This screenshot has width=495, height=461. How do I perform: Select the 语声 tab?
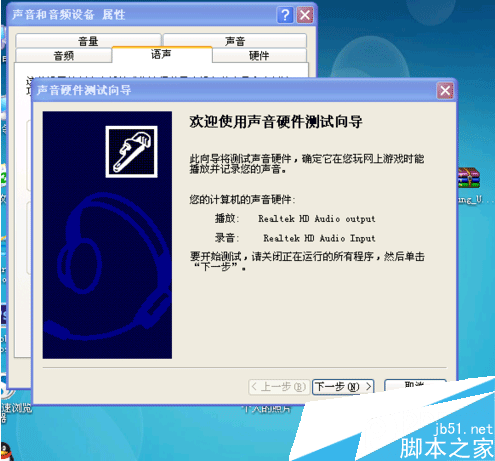[x=162, y=54]
